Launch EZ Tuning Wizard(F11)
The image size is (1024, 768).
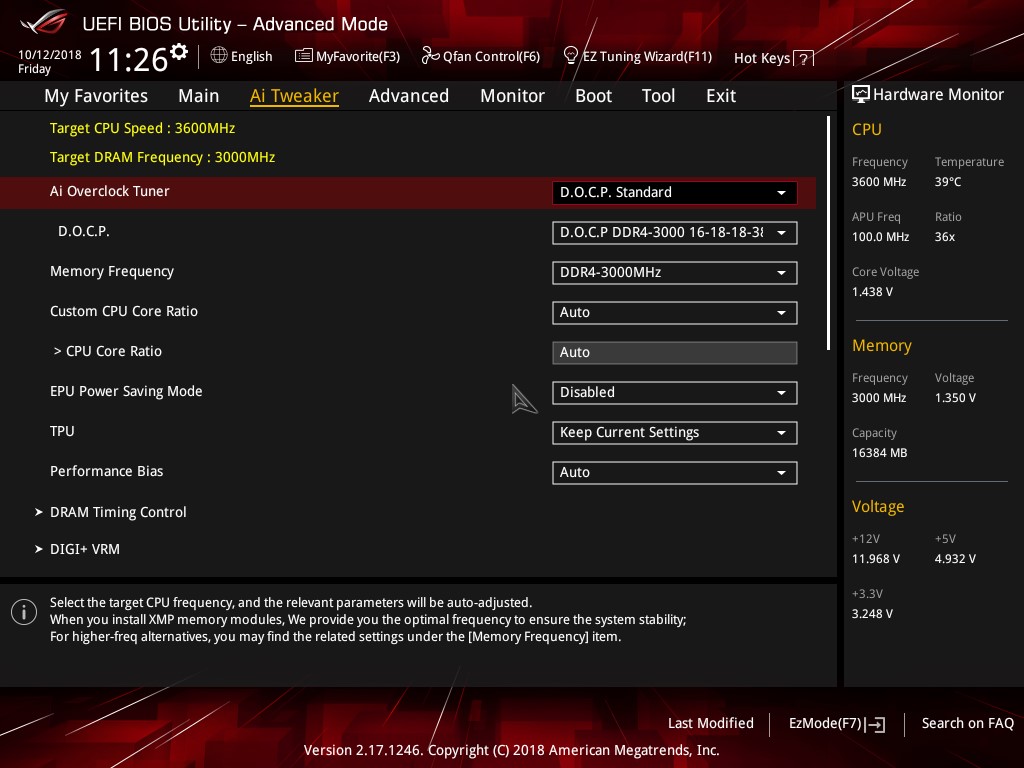pos(647,56)
